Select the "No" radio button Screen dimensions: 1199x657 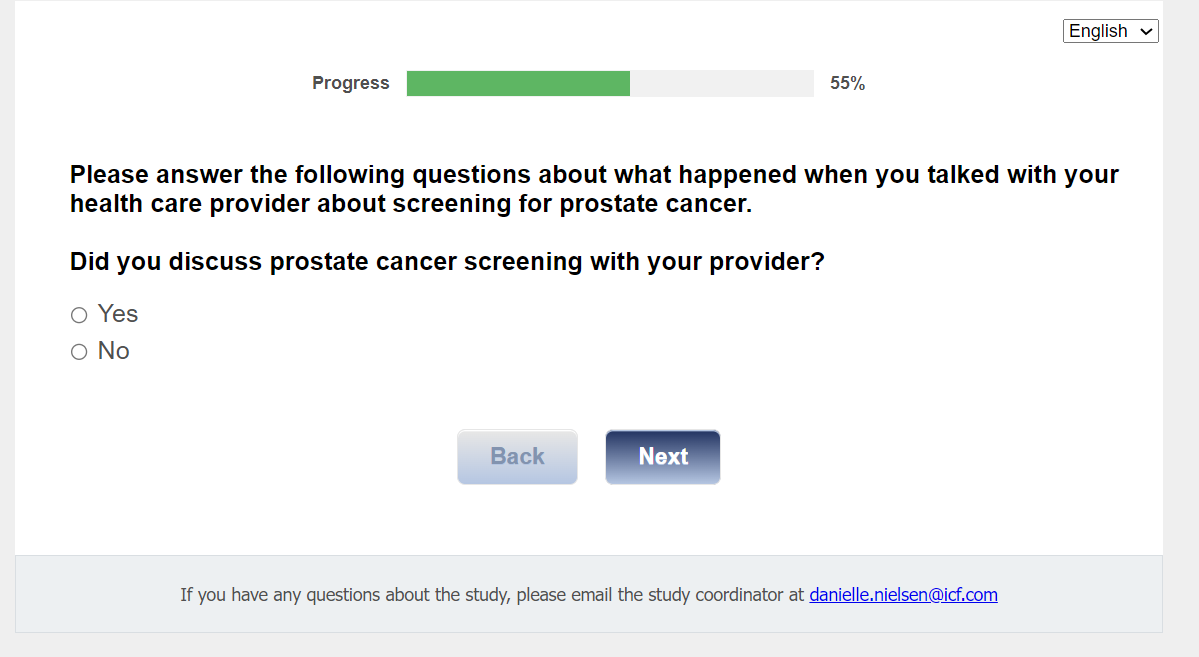(79, 352)
